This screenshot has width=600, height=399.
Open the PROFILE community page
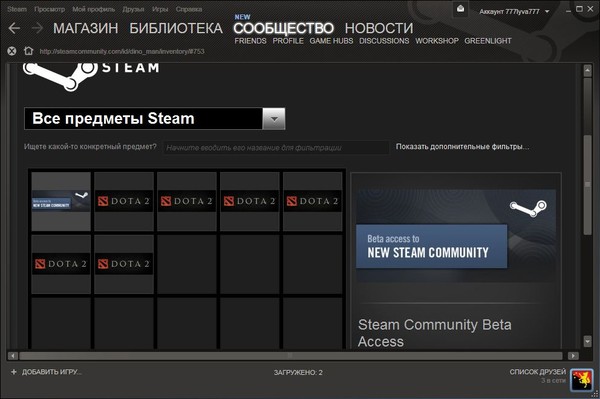click(288, 41)
